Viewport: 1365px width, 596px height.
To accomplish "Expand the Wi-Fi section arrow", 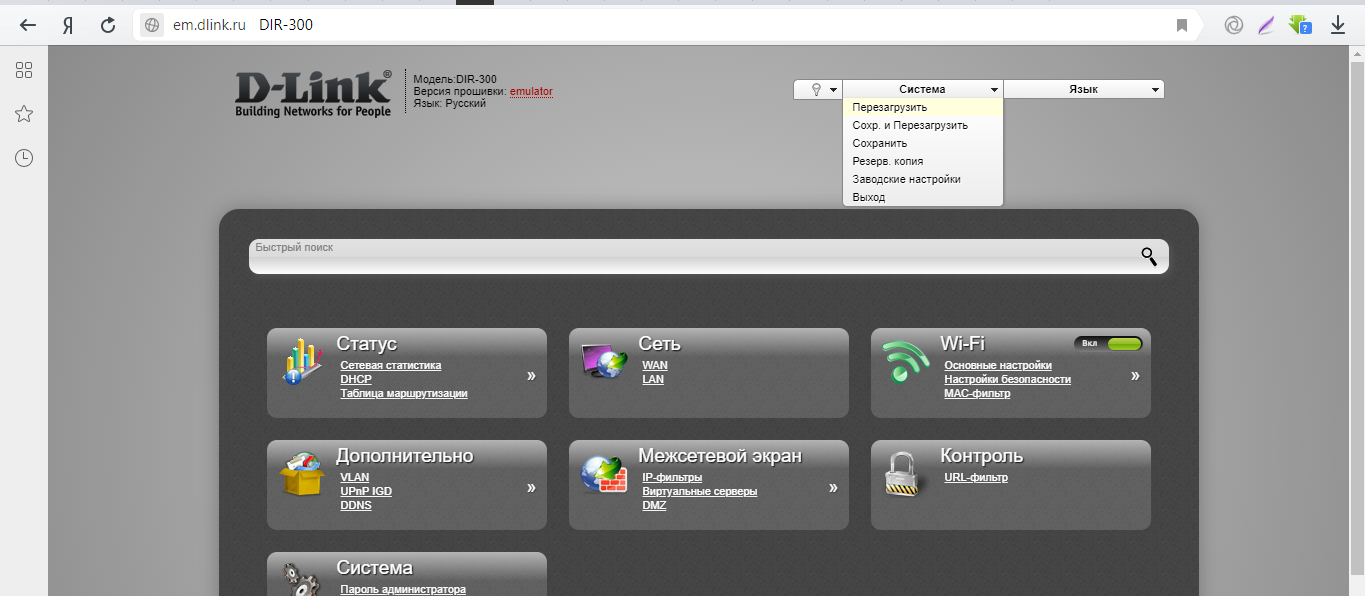I will (1135, 375).
